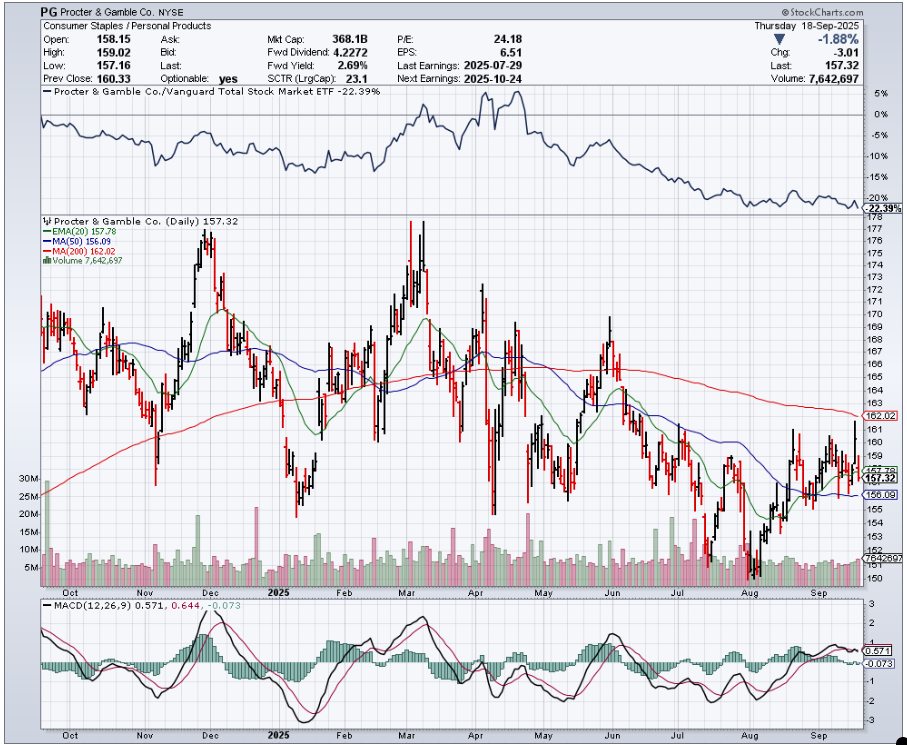907x745 pixels.
Task: Click the High value 159.02
Action: (x=113, y=52)
